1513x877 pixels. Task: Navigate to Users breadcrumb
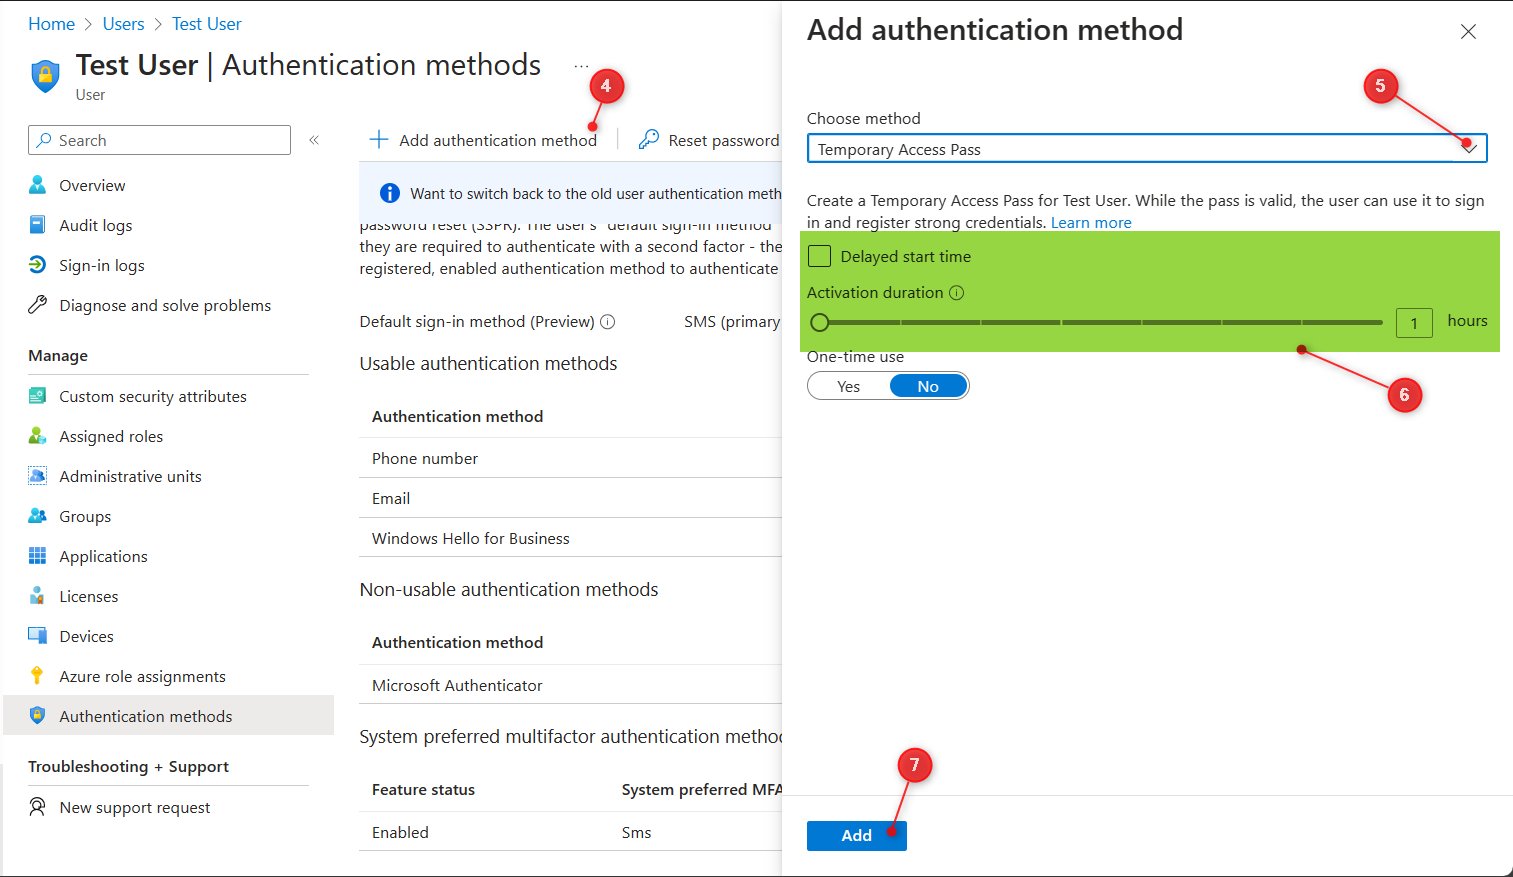[123, 24]
